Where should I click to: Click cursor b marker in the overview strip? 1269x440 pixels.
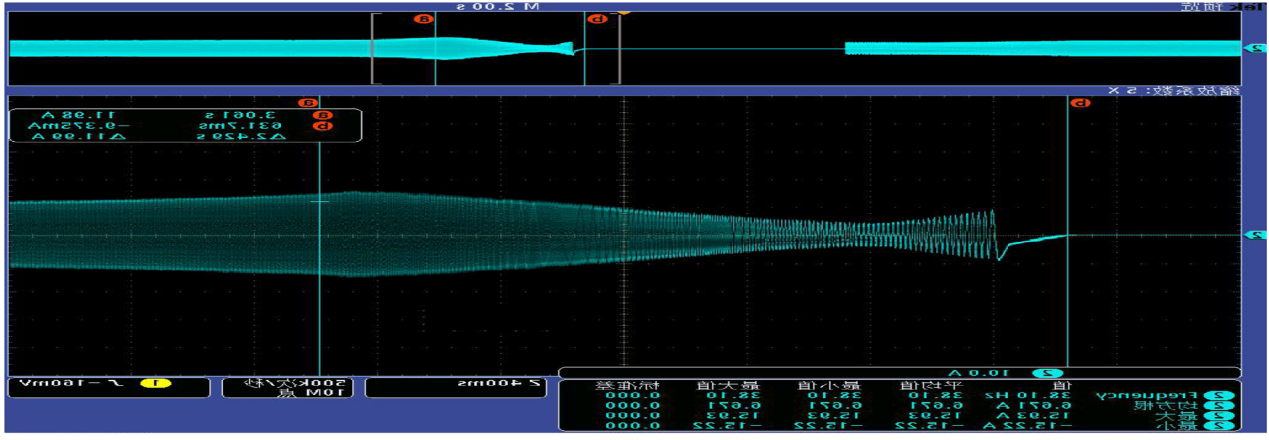[x=597, y=19]
